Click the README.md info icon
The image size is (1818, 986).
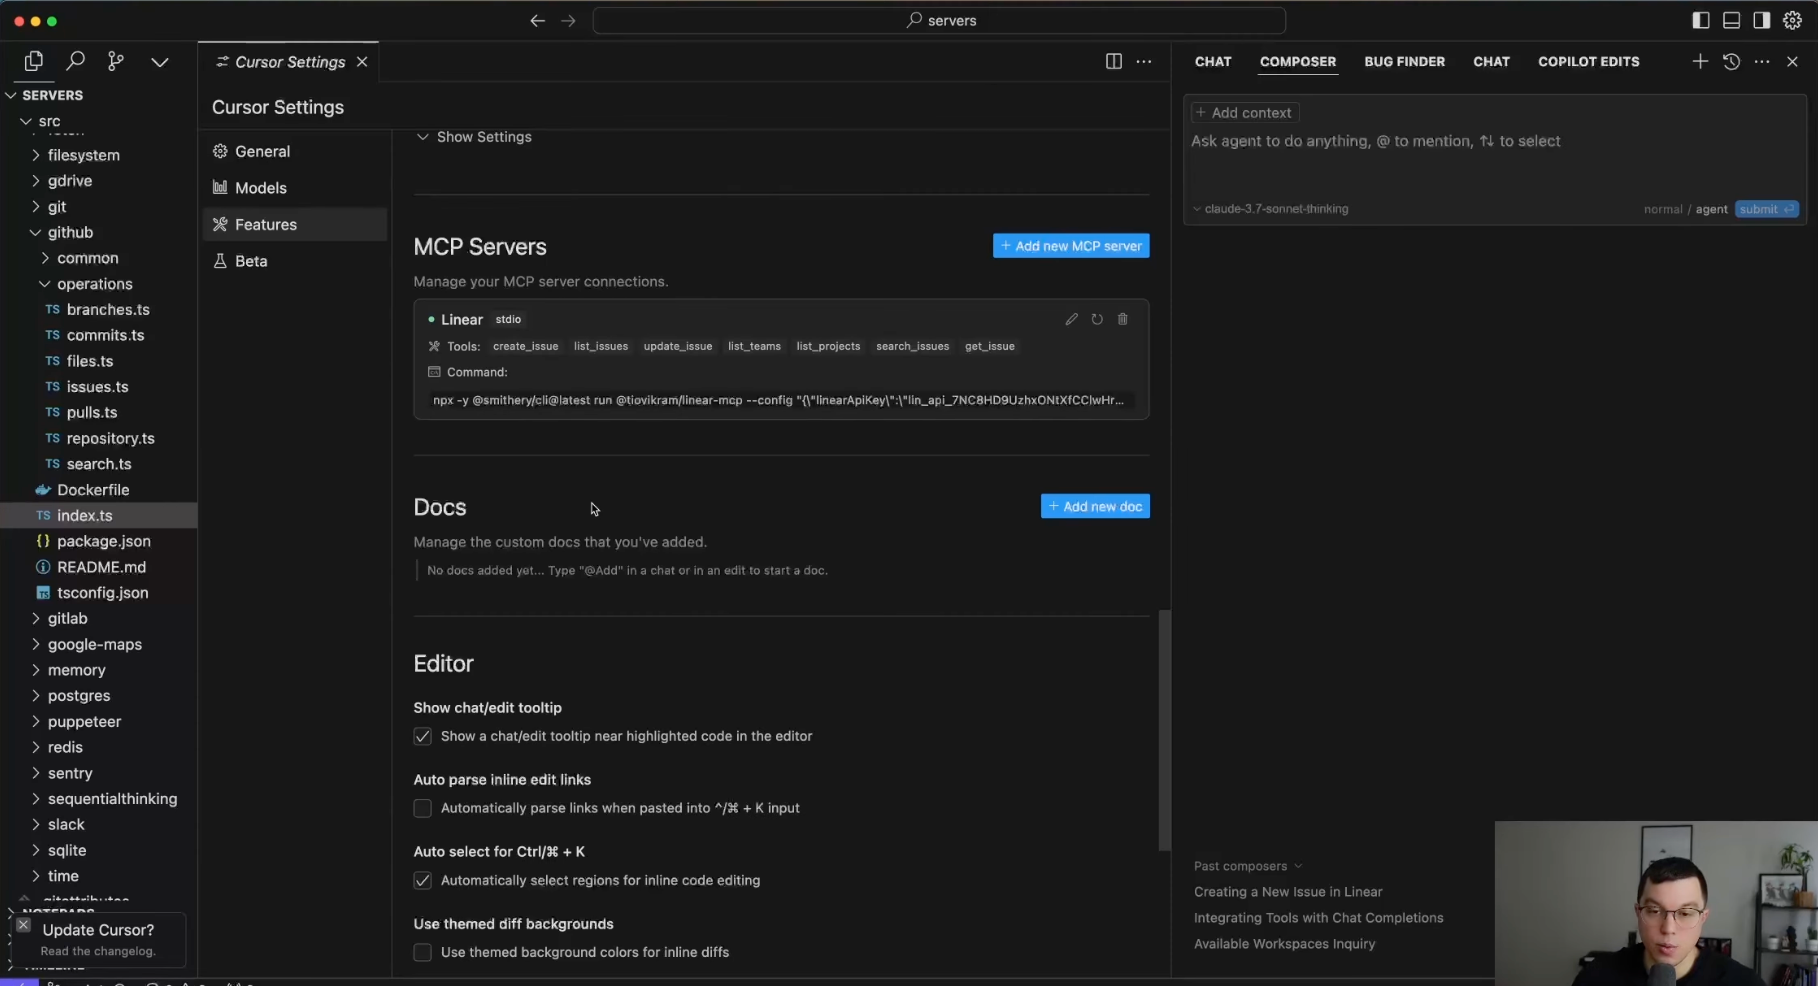[x=43, y=567]
